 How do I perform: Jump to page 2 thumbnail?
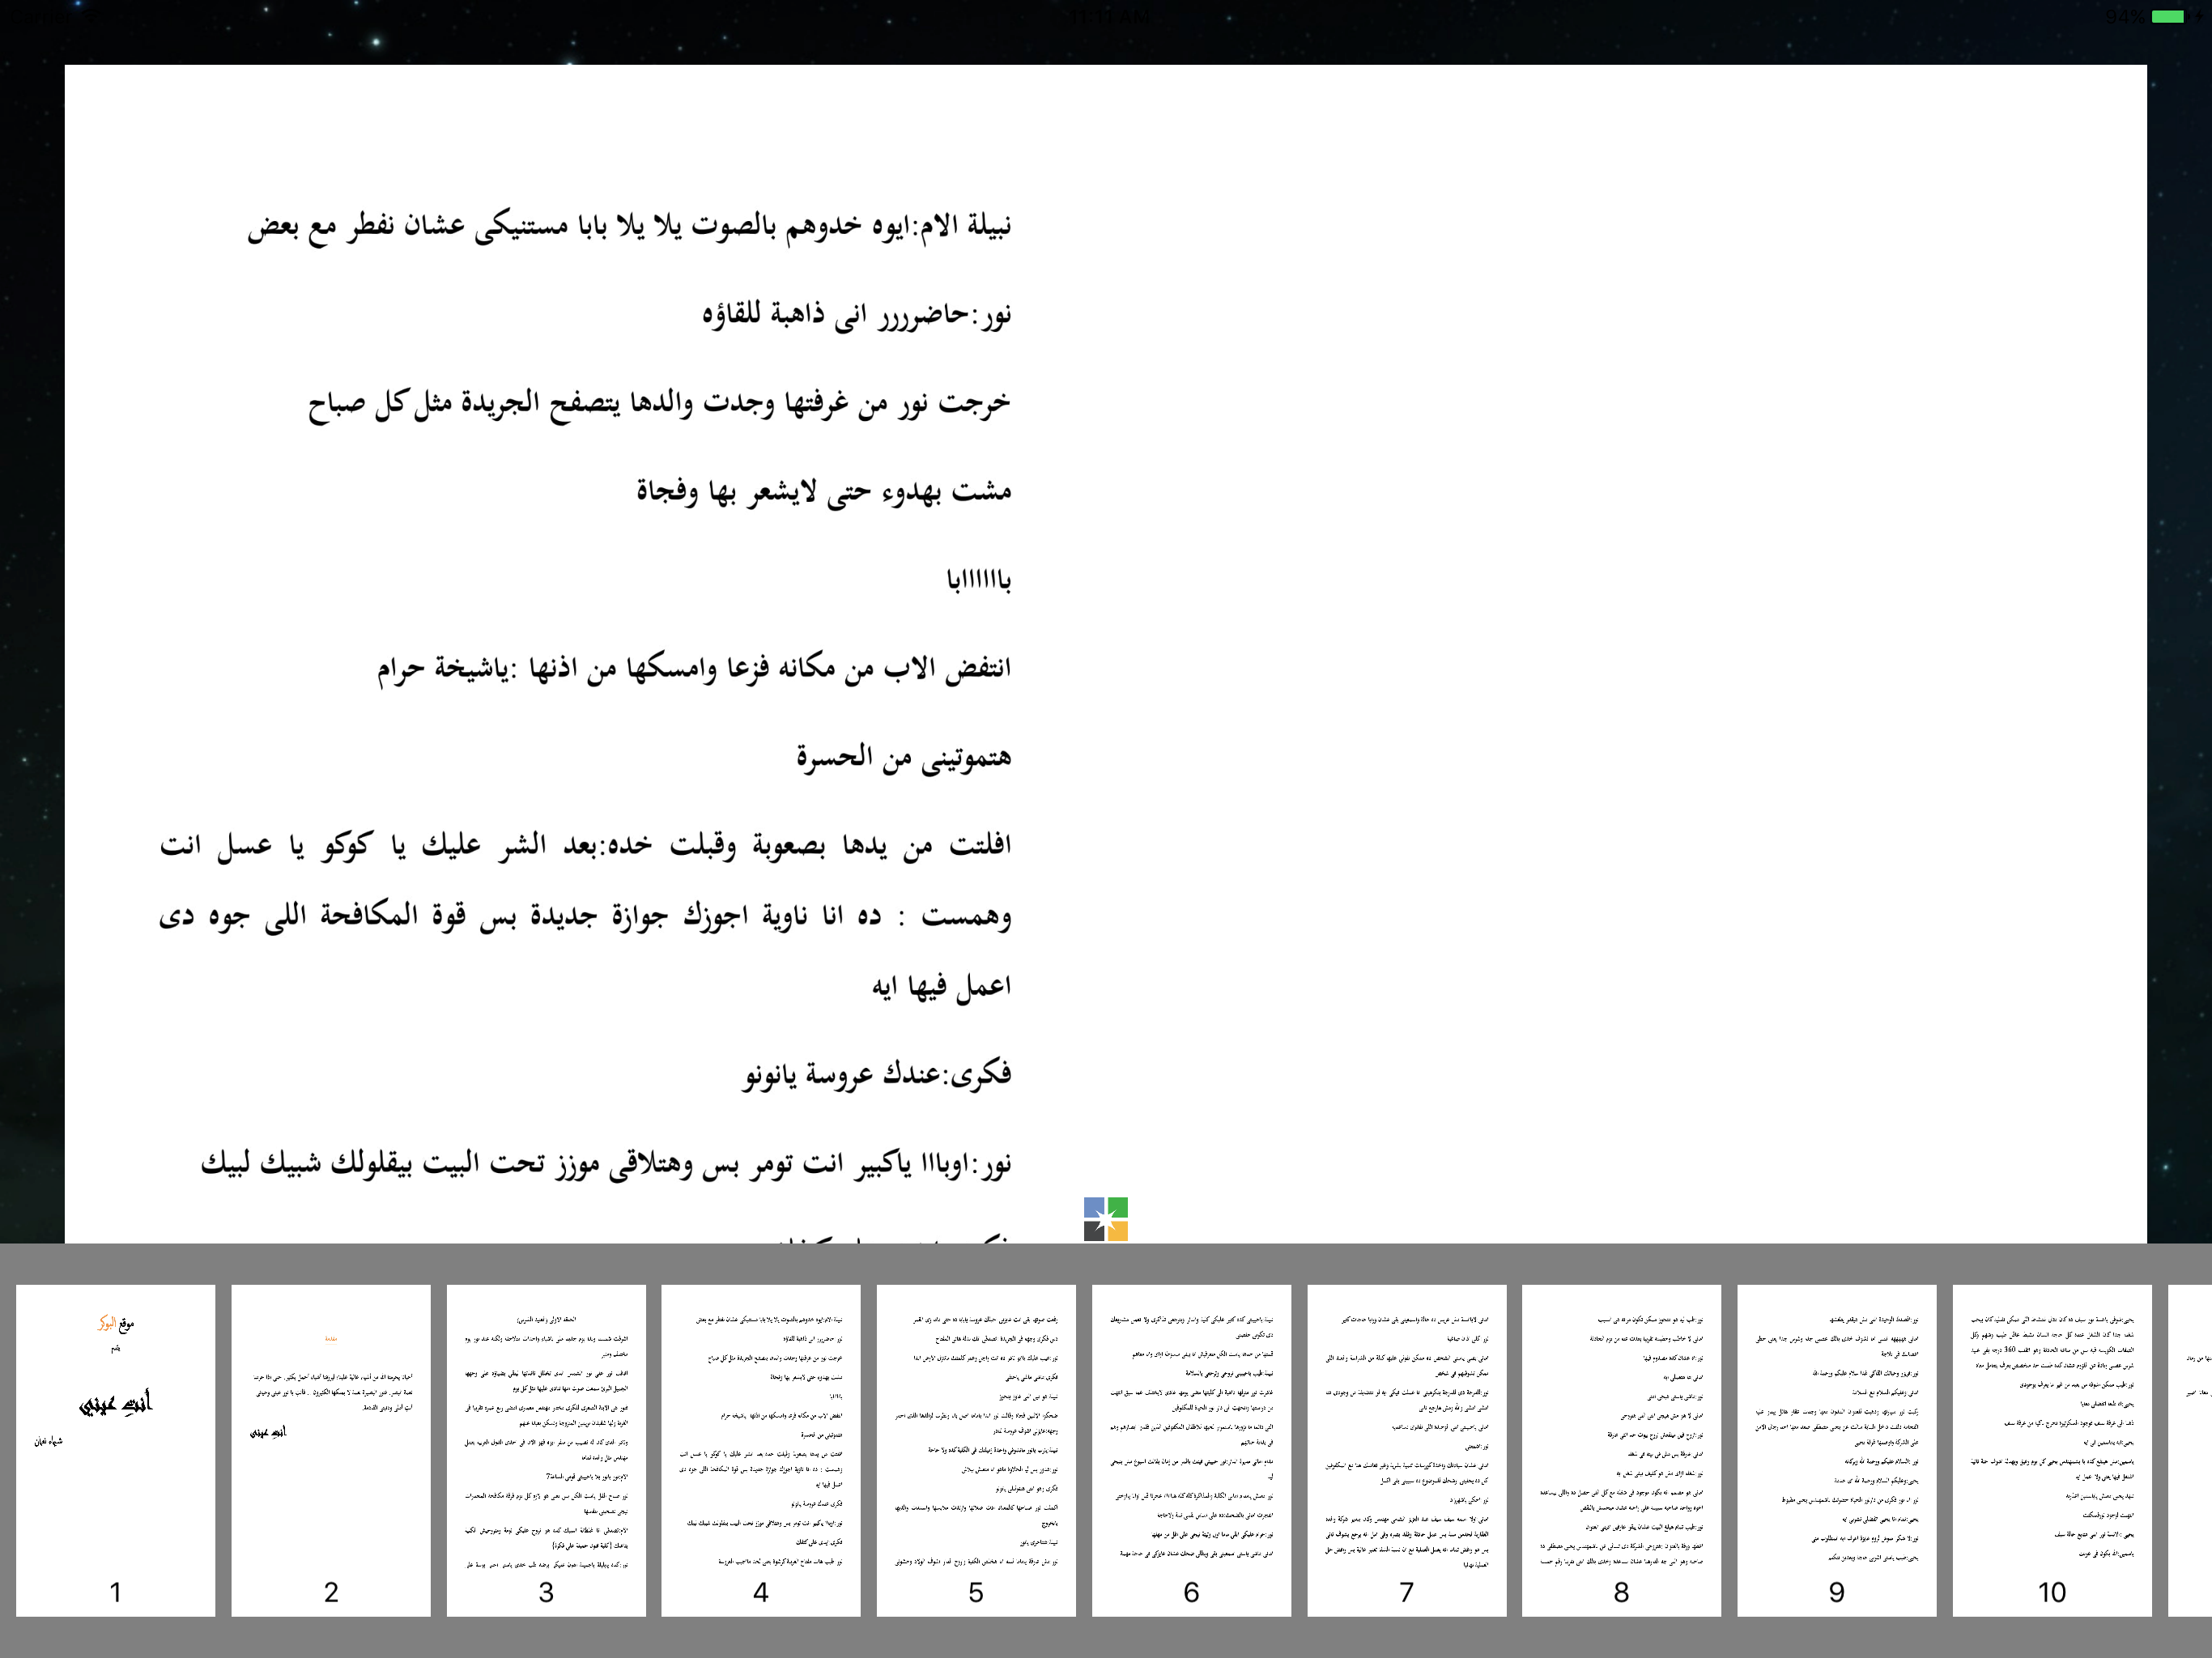(331, 1450)
